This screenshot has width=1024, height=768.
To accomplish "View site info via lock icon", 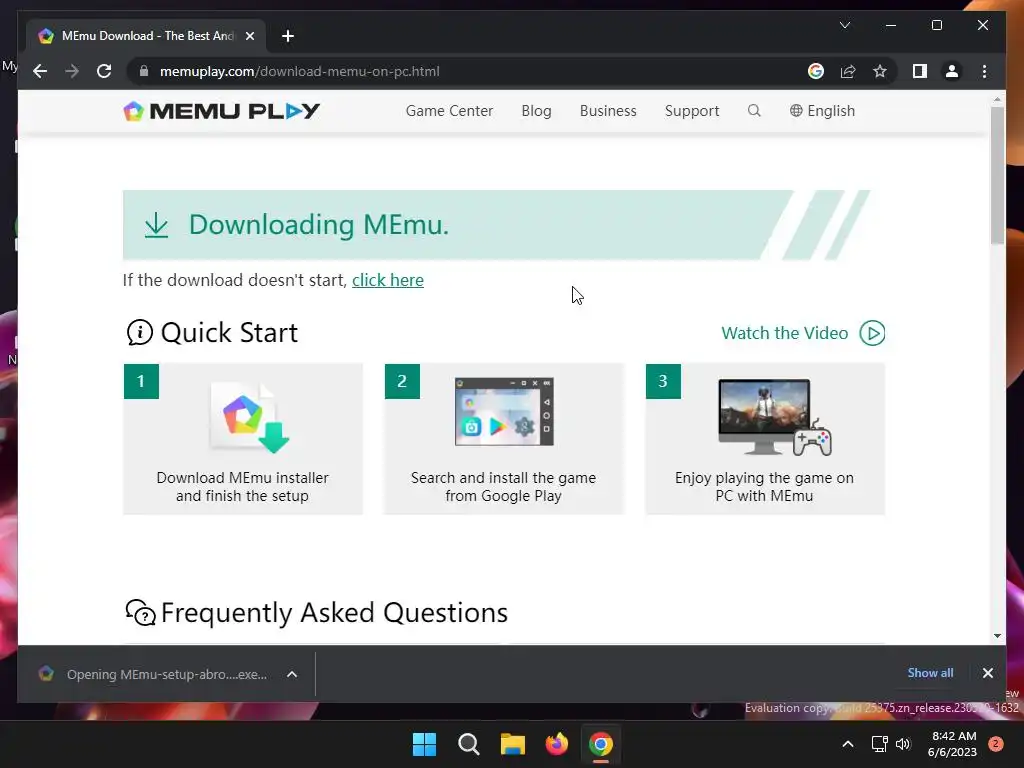I will point(144,71).
